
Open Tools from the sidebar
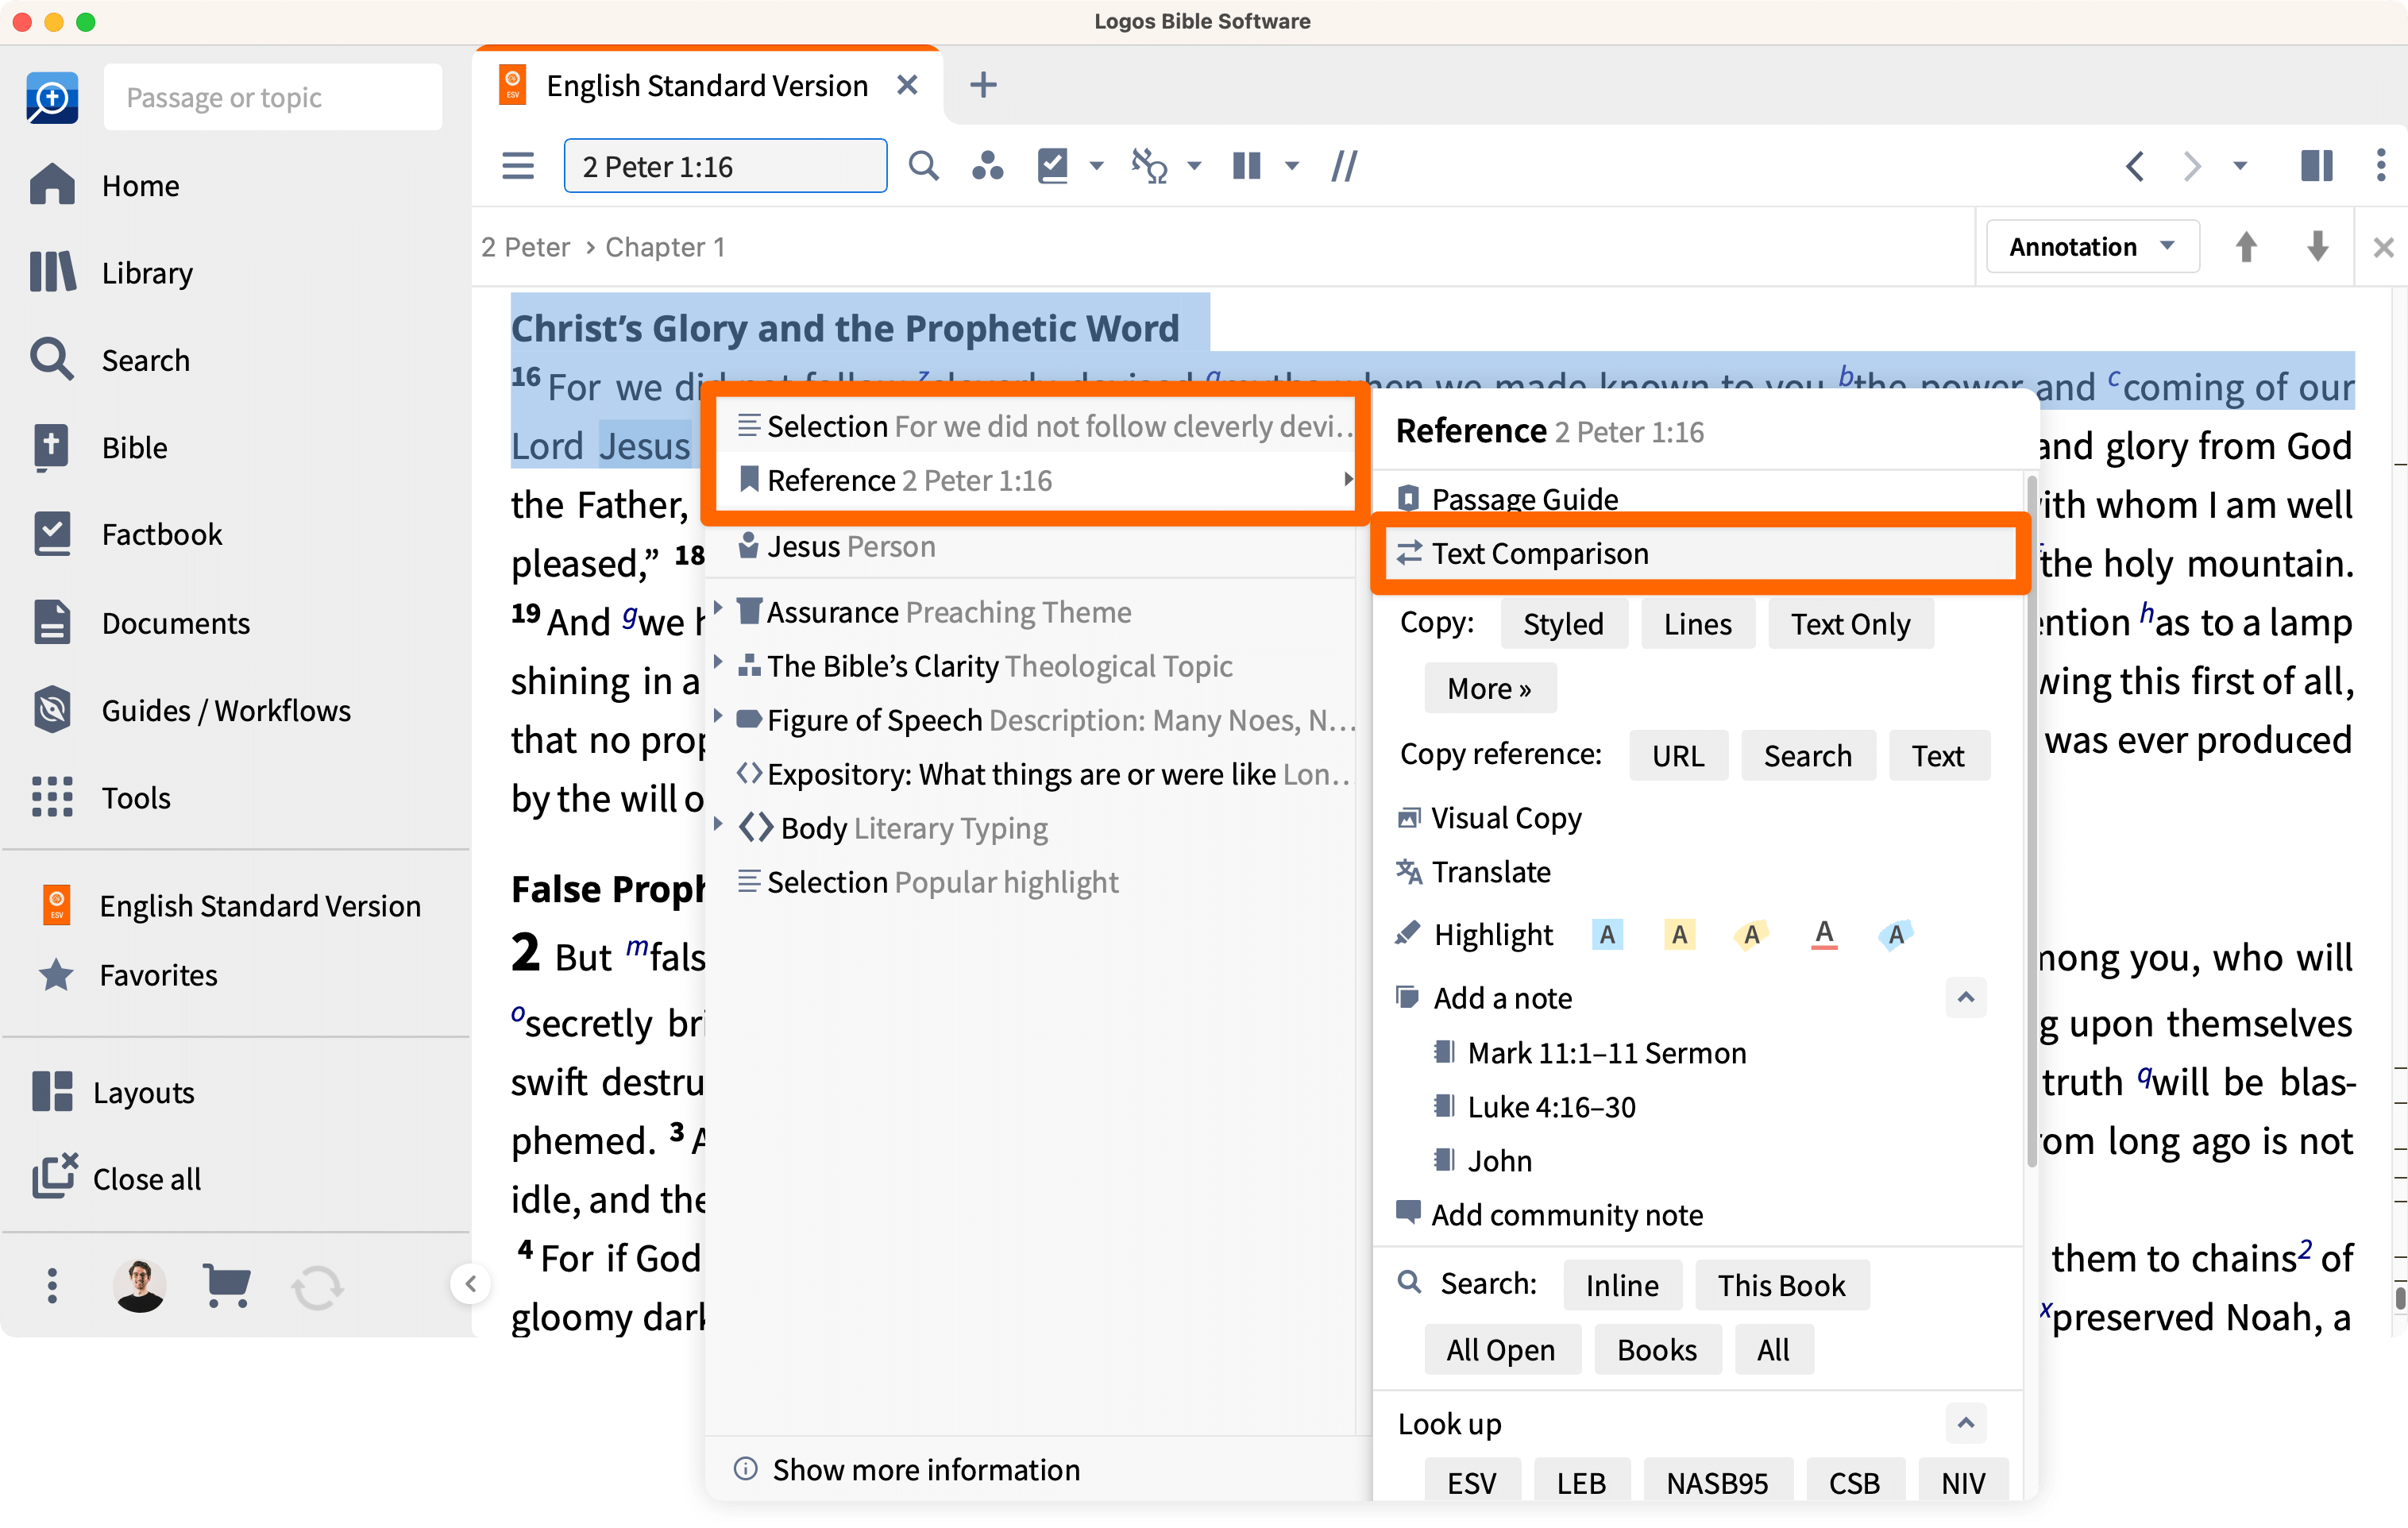(100, 797)
